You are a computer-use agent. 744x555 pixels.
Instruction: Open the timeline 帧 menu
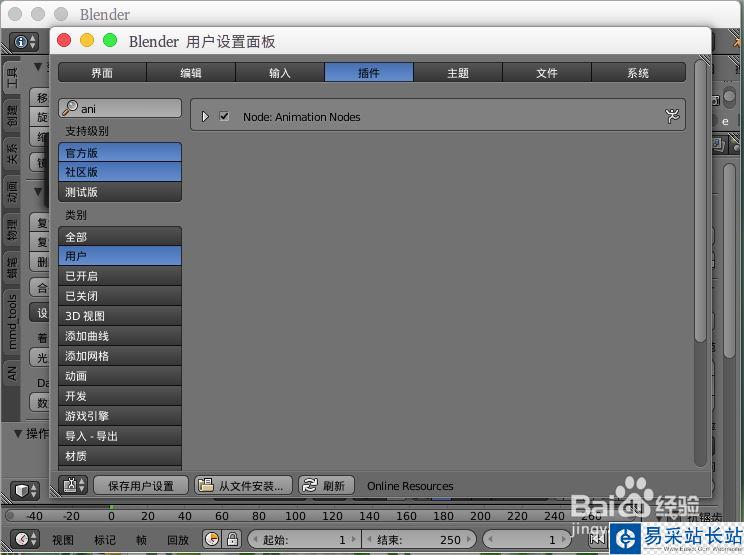141,540
